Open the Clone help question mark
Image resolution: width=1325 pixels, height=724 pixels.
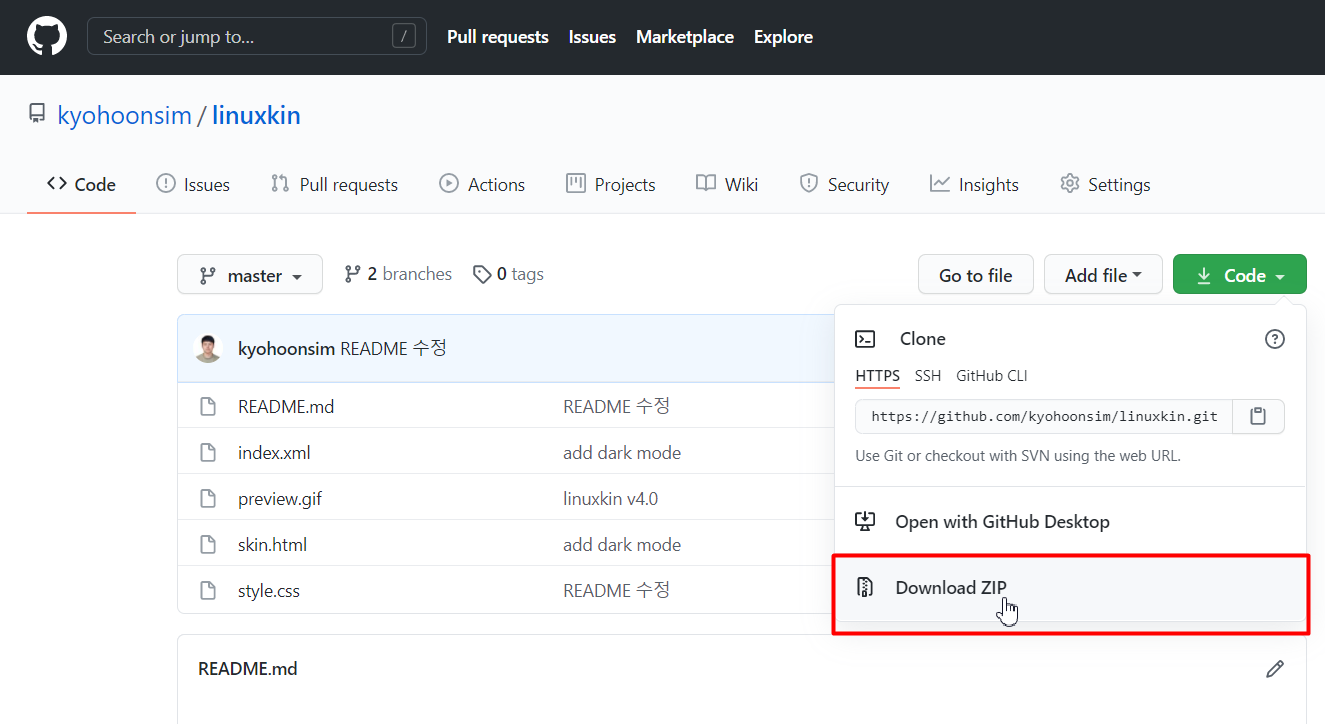pos(1275,339)
